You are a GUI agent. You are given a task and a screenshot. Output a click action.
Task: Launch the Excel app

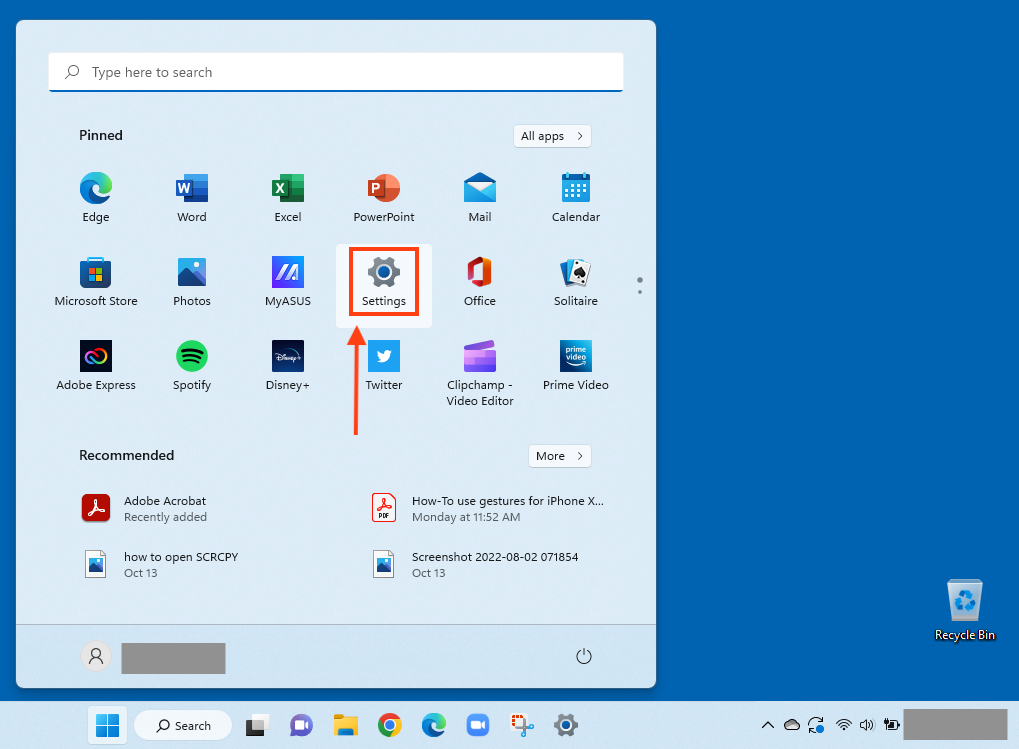[287, 196]
